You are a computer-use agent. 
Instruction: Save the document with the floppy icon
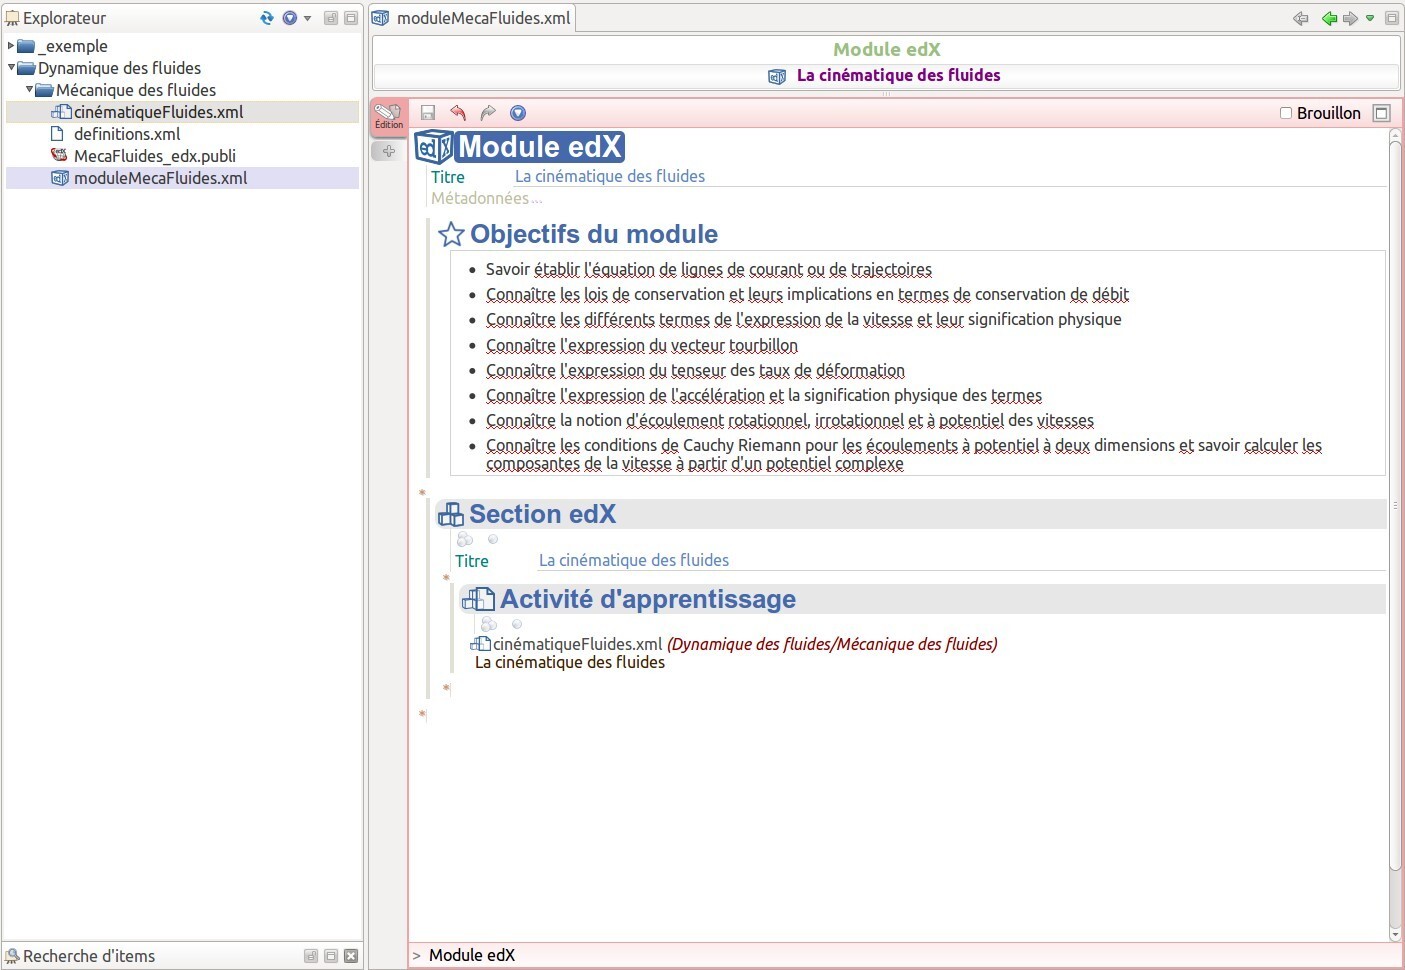point(428,113)
